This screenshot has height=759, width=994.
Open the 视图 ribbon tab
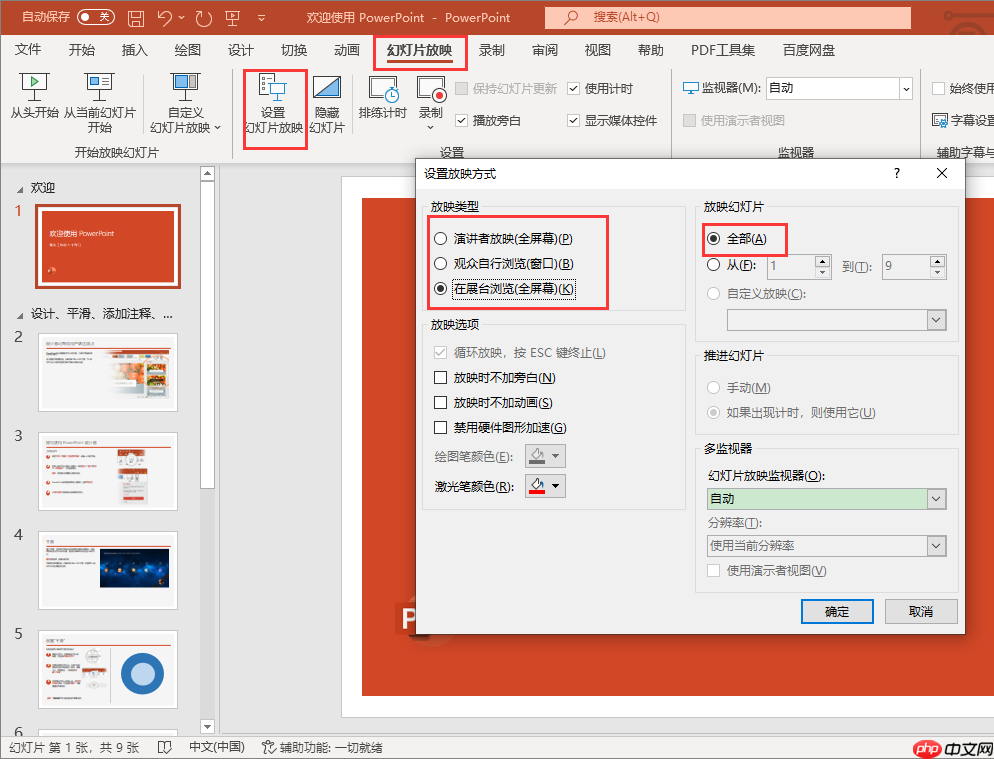click(597, 50)
